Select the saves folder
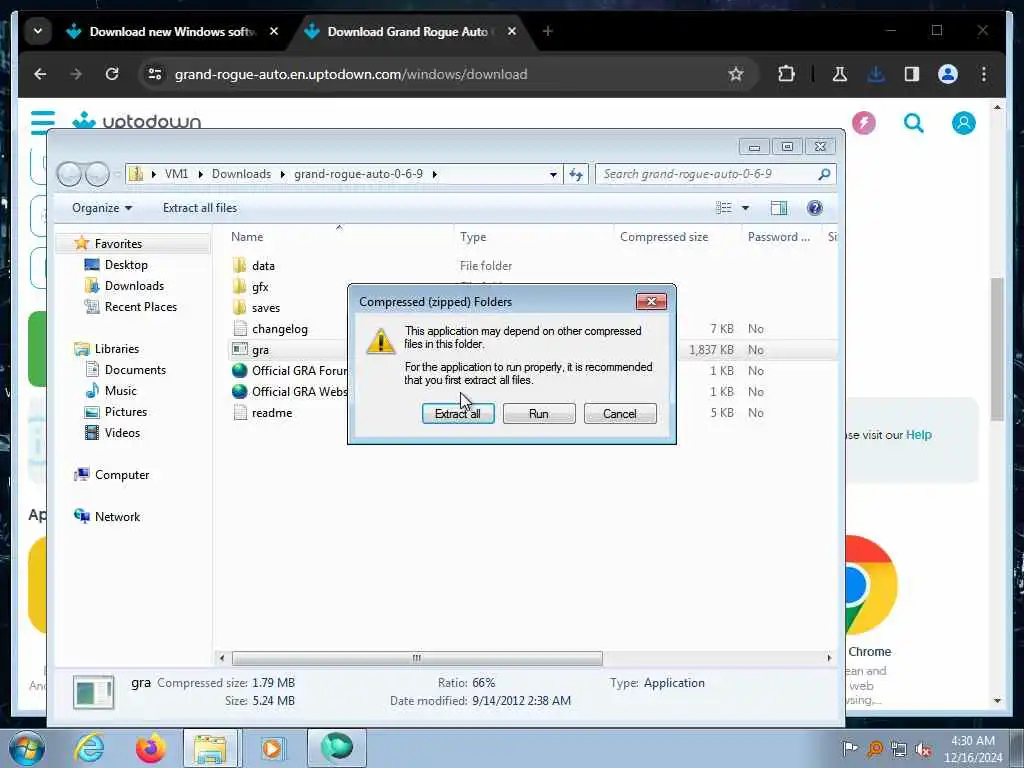The height and width of the screenshot is (768, 1024). point(265,308)
